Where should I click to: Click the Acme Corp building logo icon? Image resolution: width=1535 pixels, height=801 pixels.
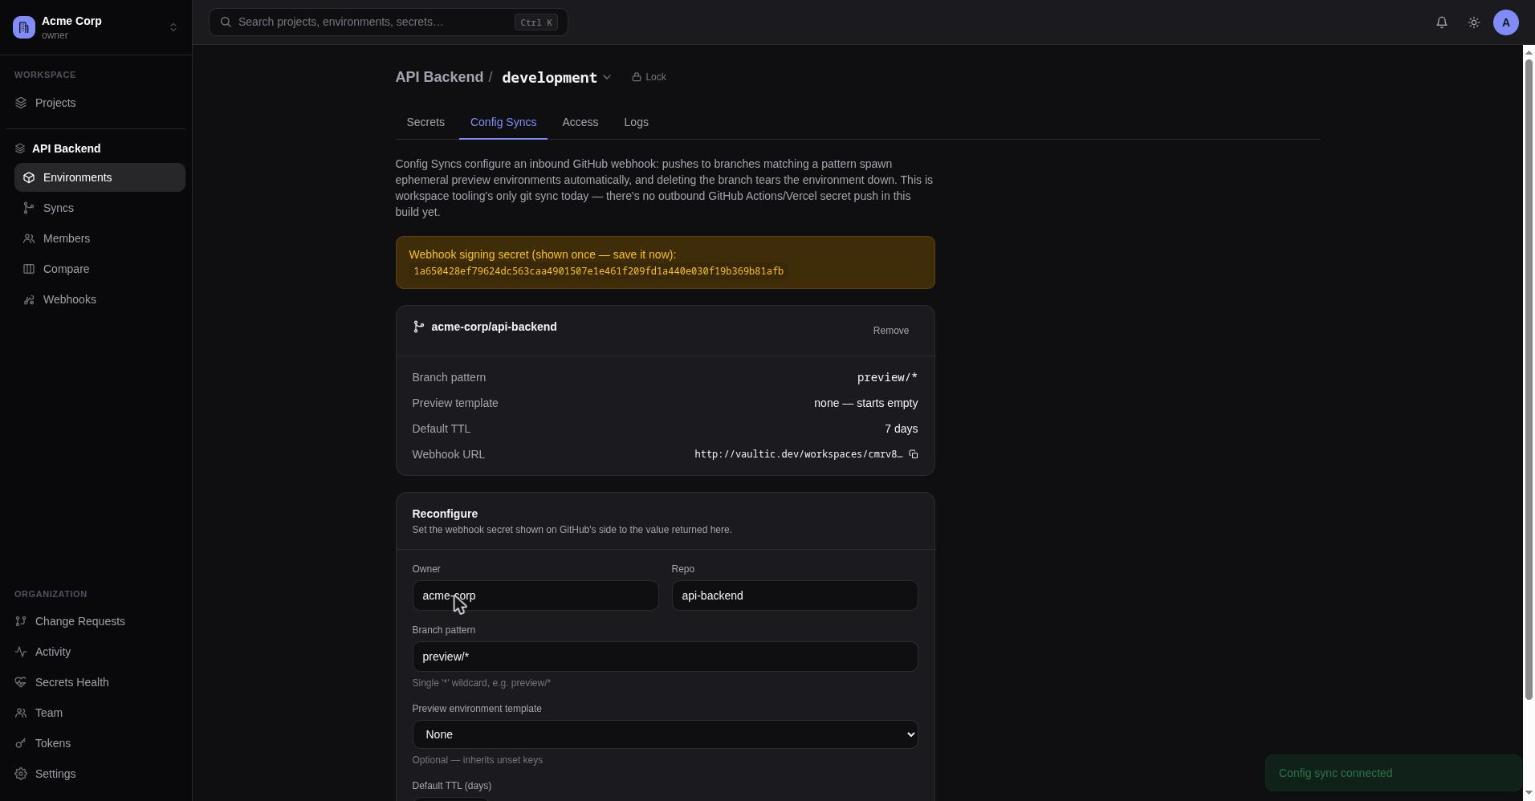point(23,27)
